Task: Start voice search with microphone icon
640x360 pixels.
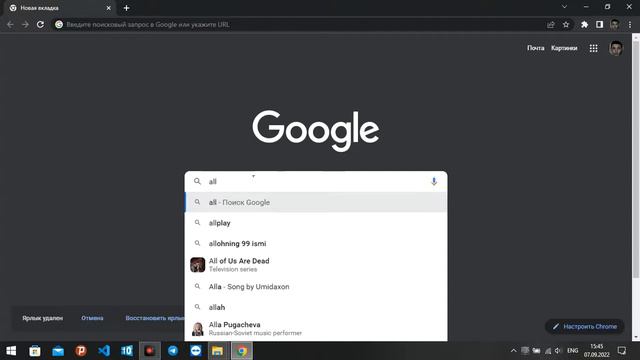Action: [x=434, y=182]
